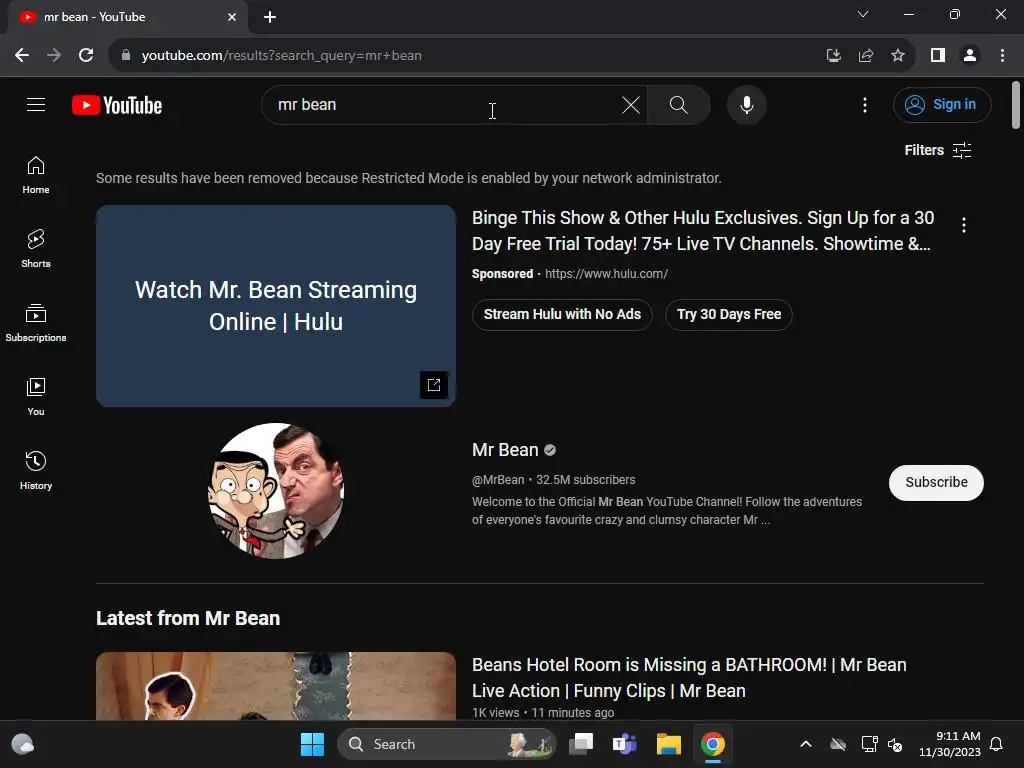Click the install app icon in address bar
The height and width of the screenshot is (768, 1024).
tap(833, 56)
